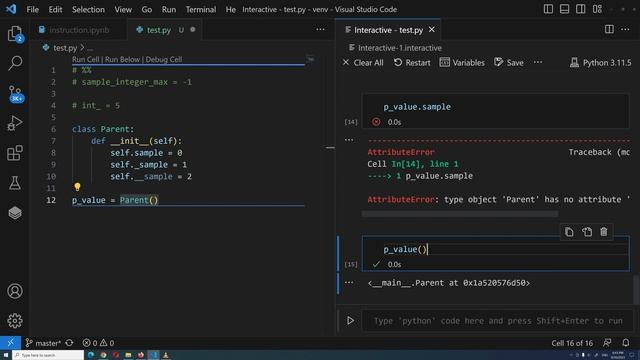Image resolution: width=640 pixels, height=360 pixels.
Task: Open the Accounts menu icon
Action: click(15, 291)
